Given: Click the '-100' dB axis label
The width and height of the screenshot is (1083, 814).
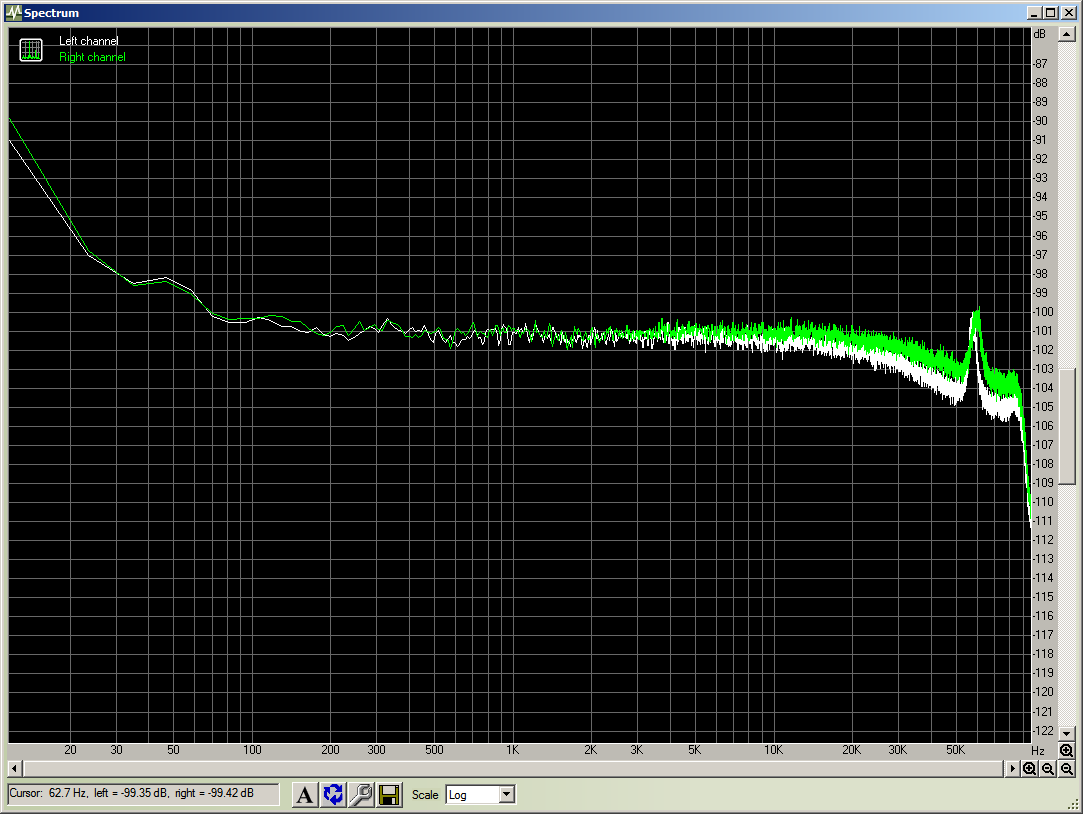Looking at the screenshot, I should (1043, 311).
